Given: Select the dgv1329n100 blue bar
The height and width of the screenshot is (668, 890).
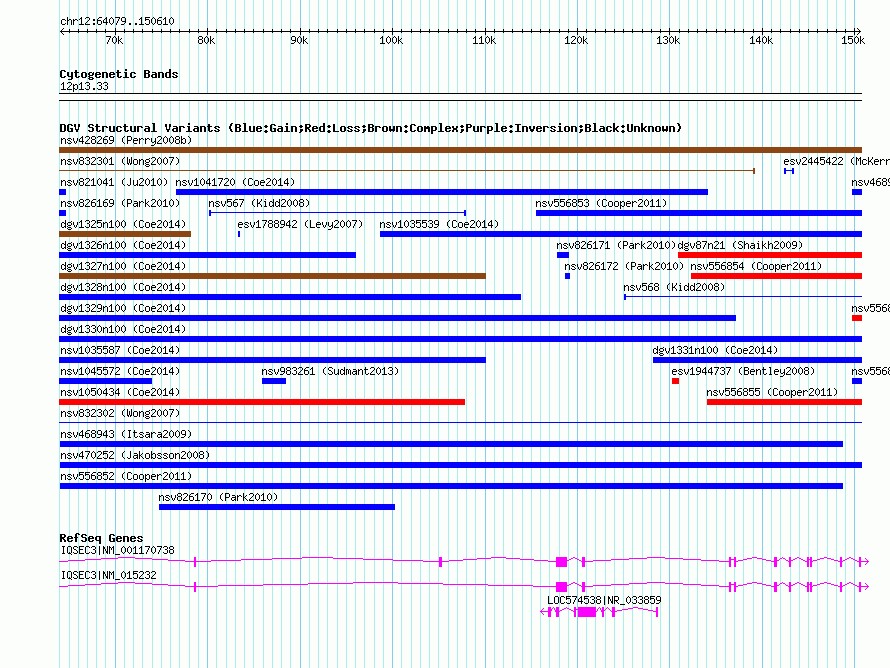Looking at the screenshot, I should pyautogui.click(x=397, y=318).
